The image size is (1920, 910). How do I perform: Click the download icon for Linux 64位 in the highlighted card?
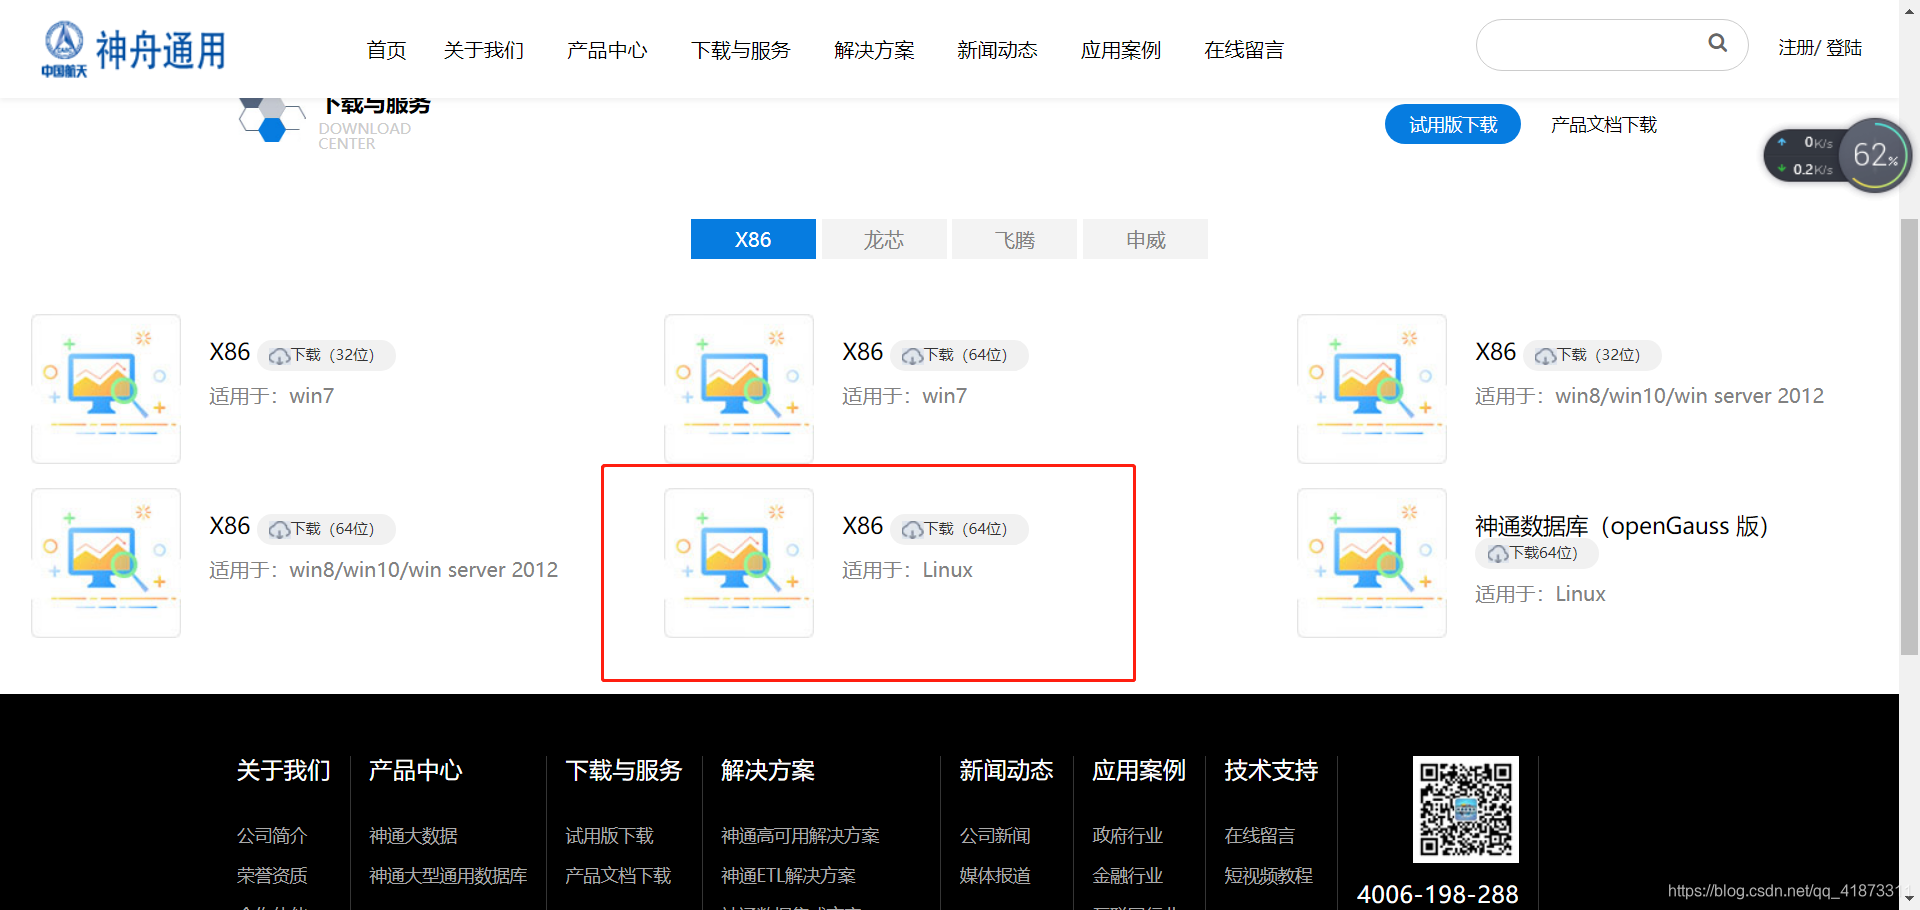coord(911,529)
